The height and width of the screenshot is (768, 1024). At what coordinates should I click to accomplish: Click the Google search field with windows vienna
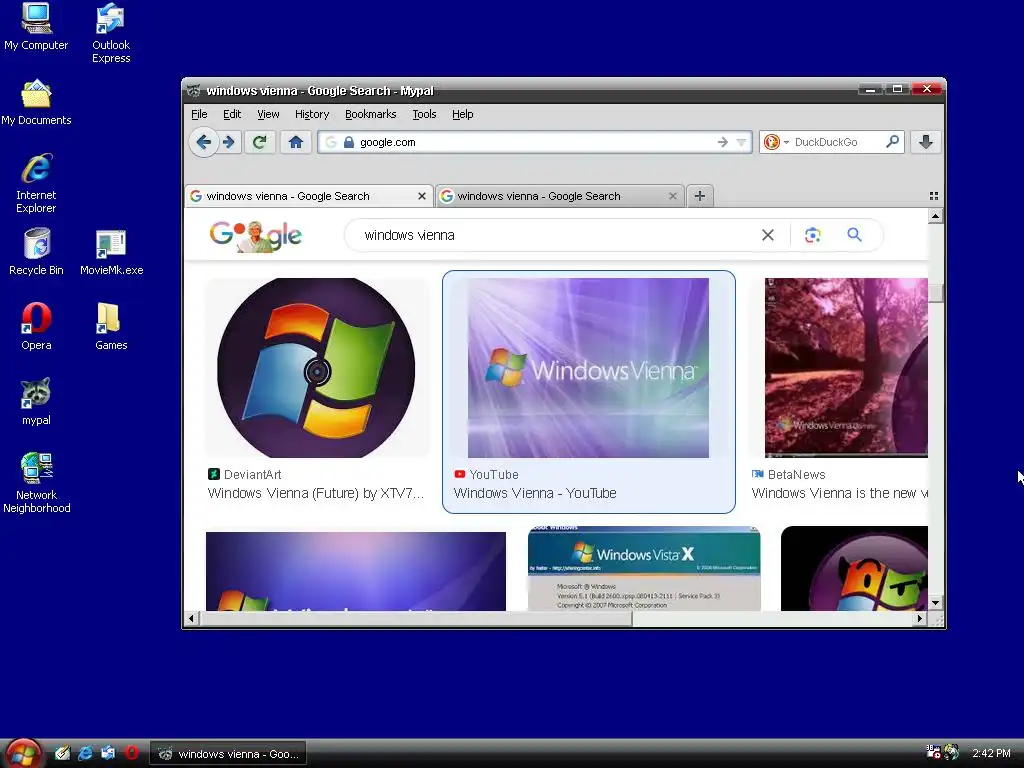555,235
